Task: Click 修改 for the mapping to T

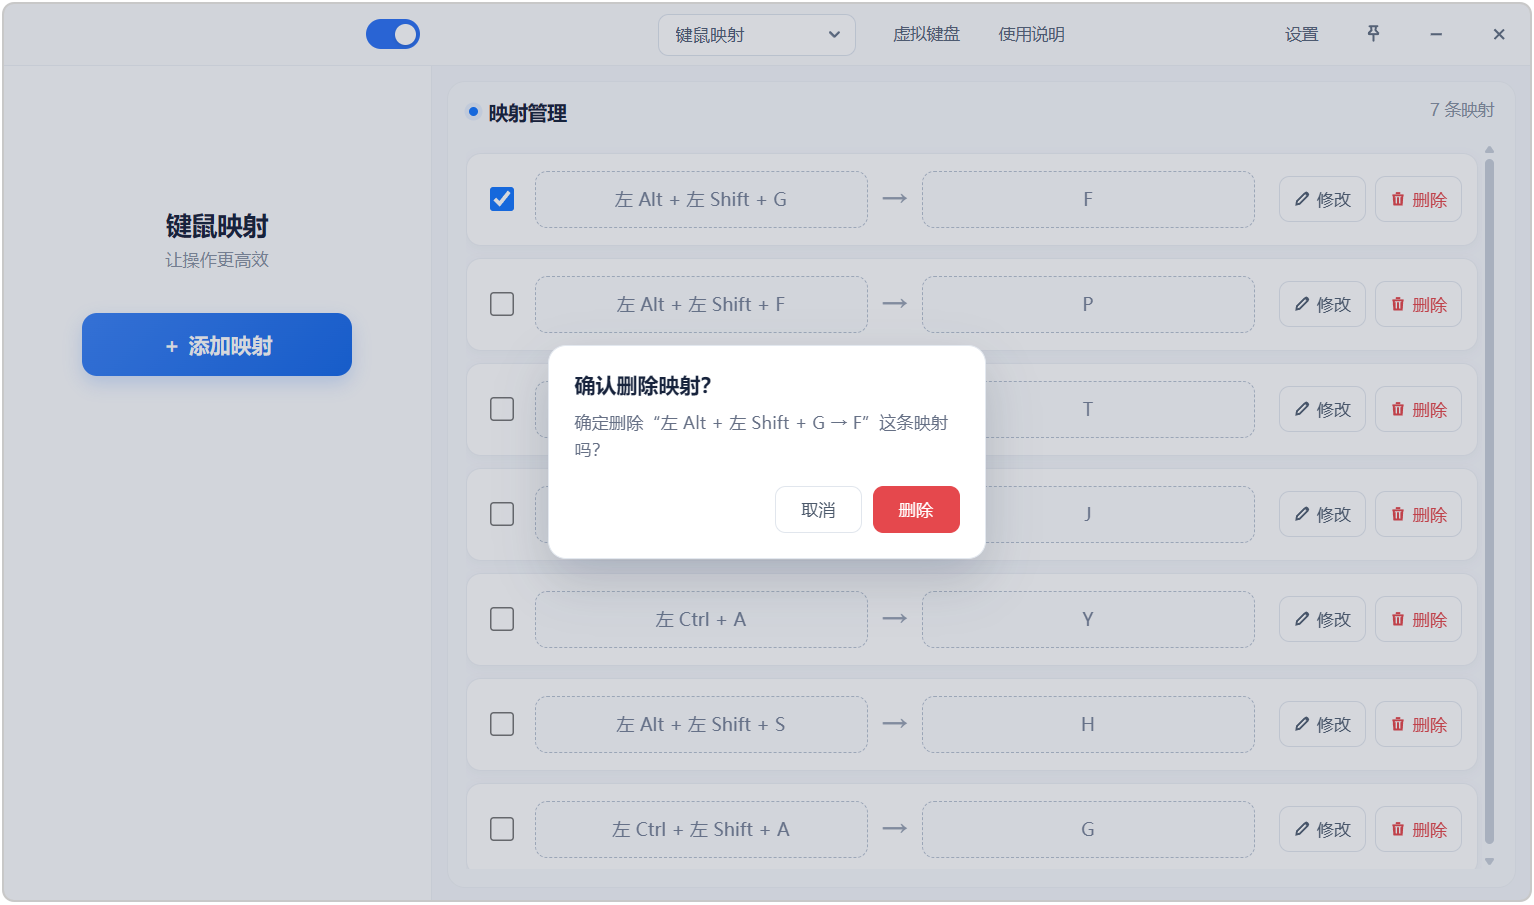Action: coord(1322,409)
